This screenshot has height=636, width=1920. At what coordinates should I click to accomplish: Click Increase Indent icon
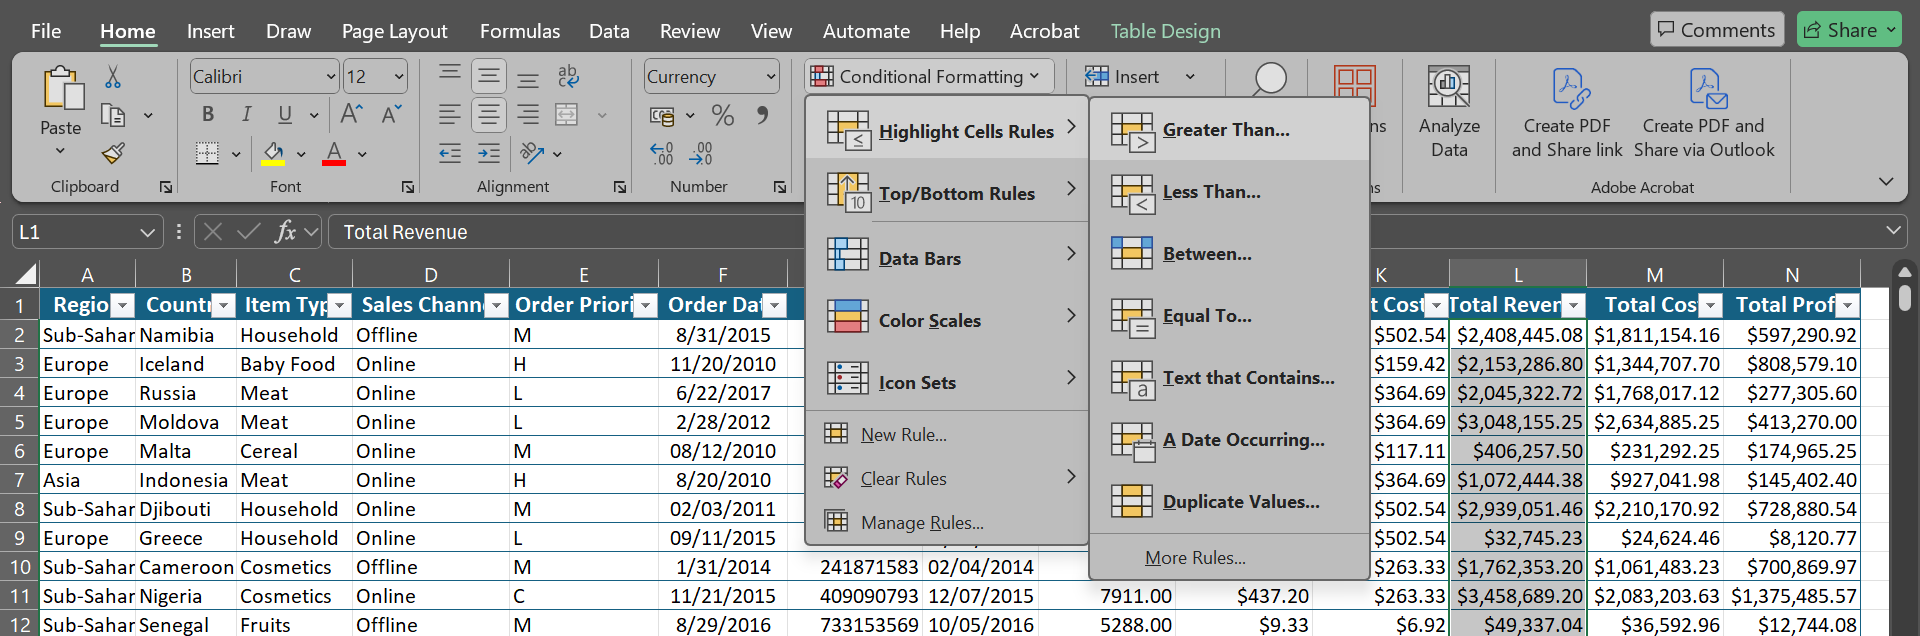[x=489, y=153]
